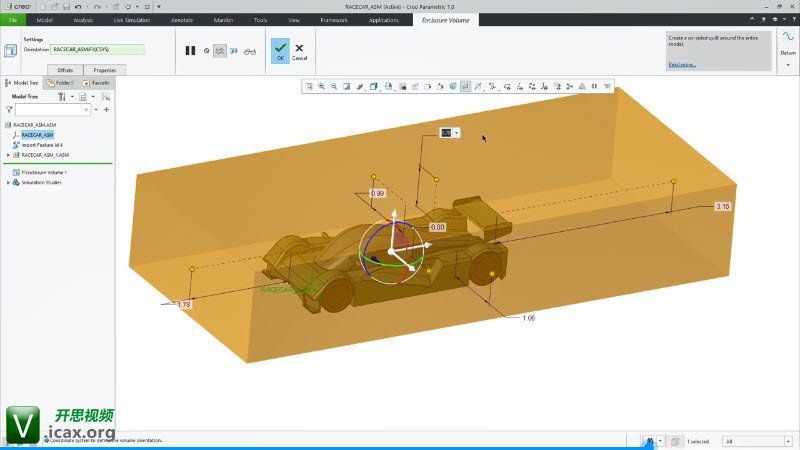800x450 pixels.
Task: Open the Read more link in help tooltip
Action: 681,64
